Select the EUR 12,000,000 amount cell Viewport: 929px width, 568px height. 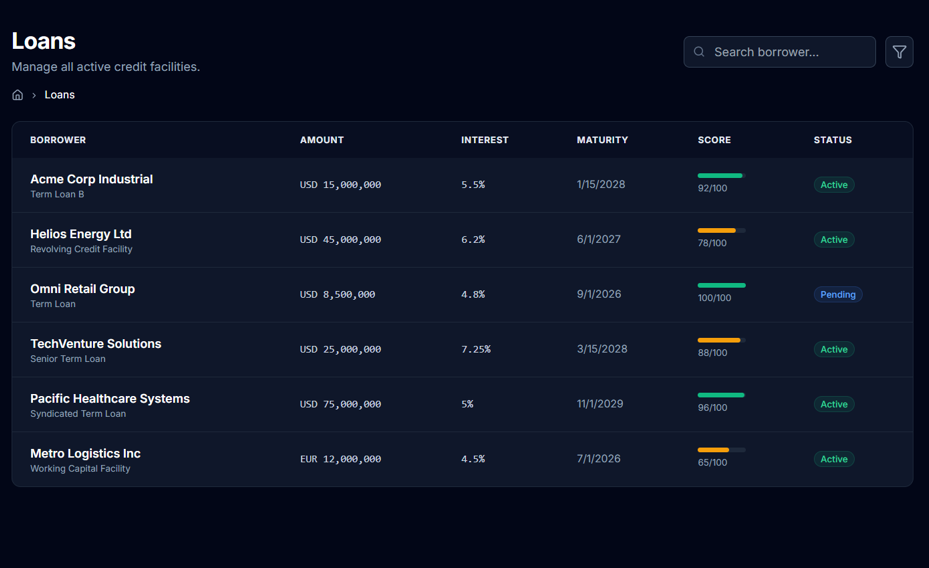click(x=340, y=459)
